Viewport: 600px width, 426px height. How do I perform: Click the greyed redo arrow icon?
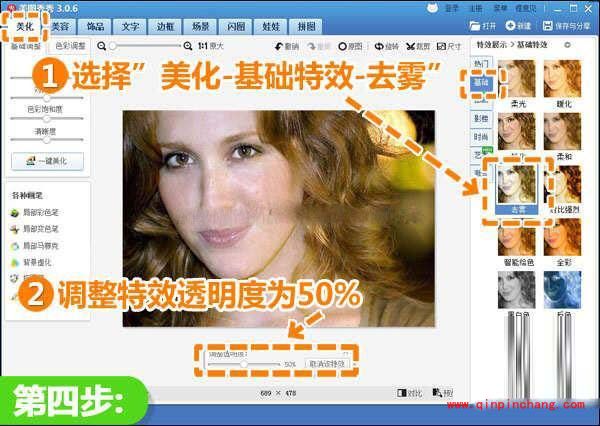[311, 47]
